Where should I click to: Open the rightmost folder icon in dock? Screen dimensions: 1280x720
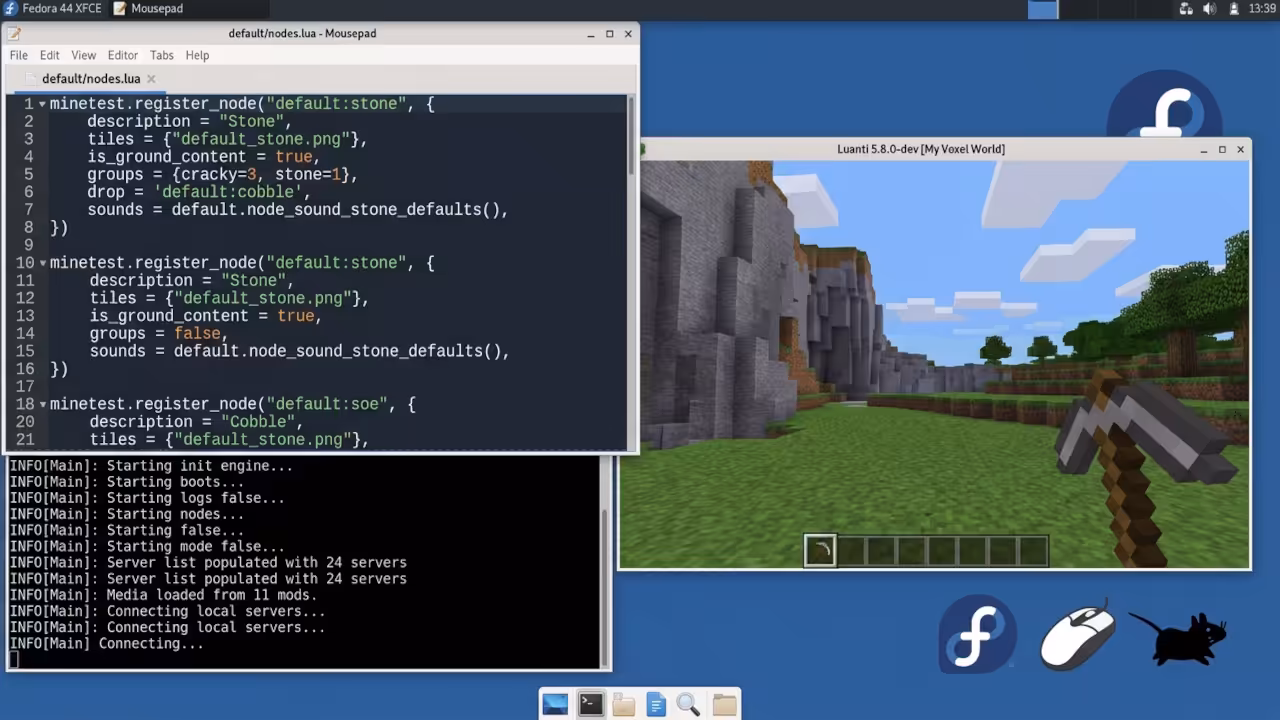tap(725, 705)
